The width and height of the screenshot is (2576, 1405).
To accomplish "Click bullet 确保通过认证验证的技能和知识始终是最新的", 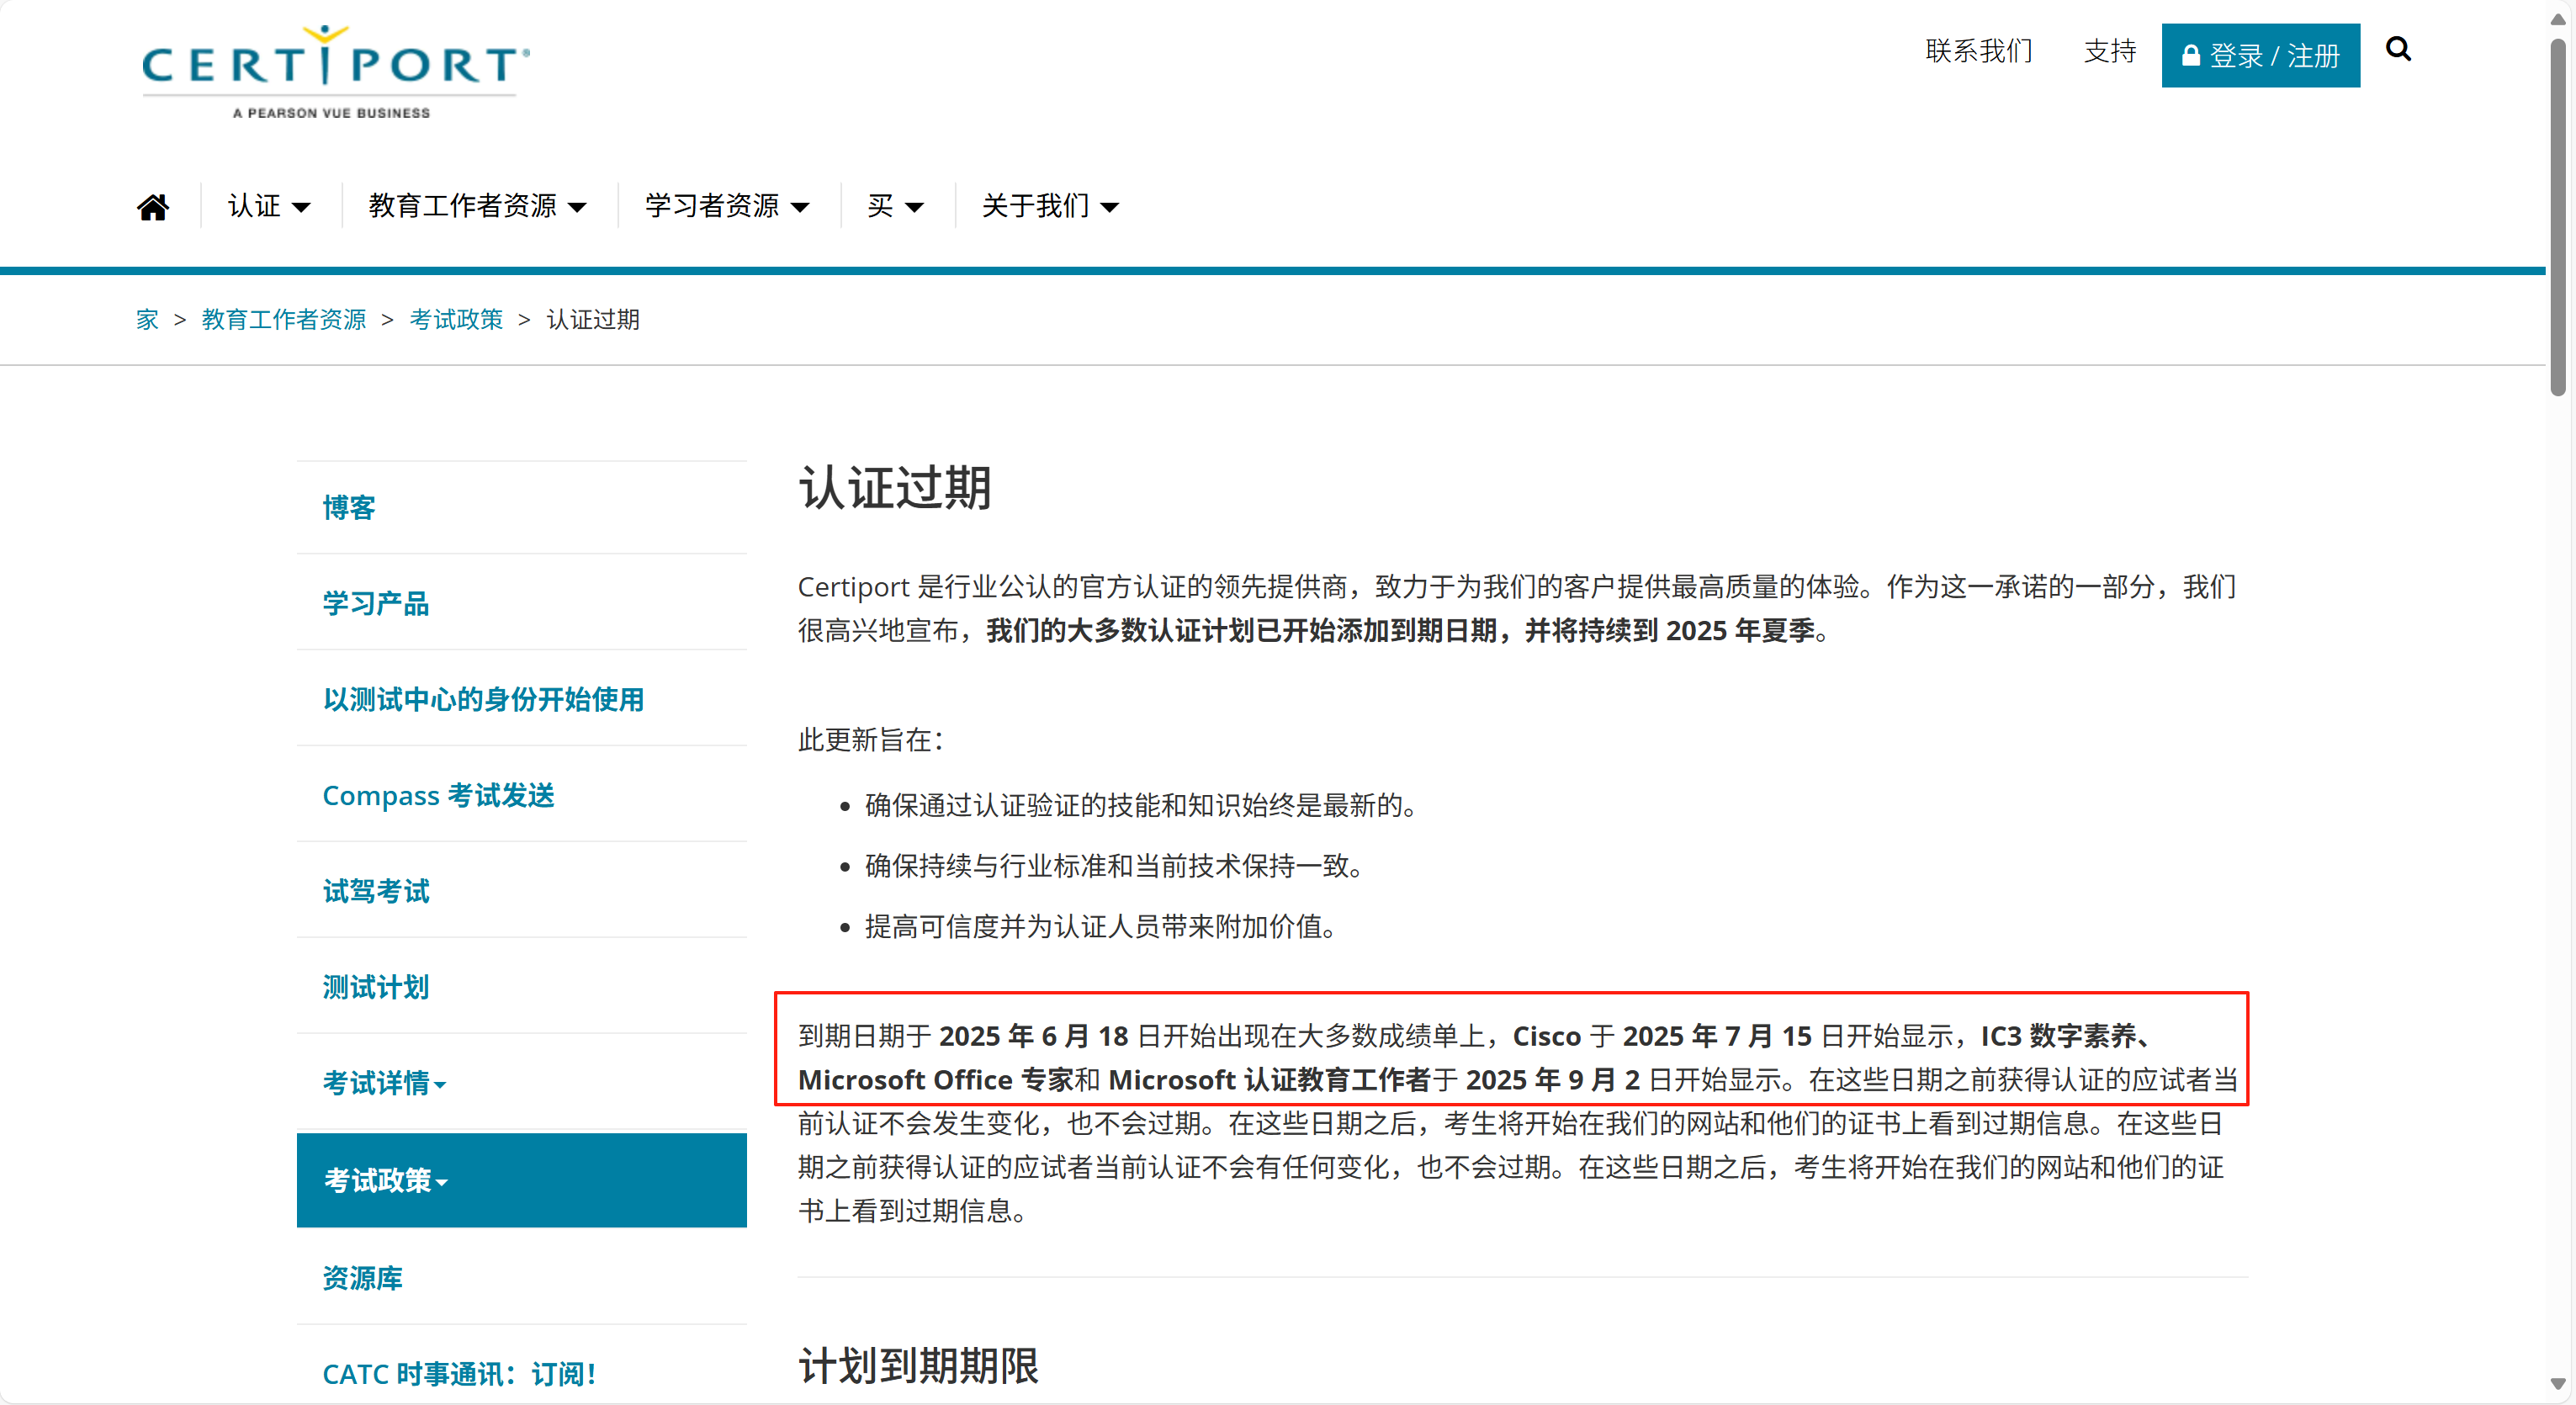I will click(1141, 805).
